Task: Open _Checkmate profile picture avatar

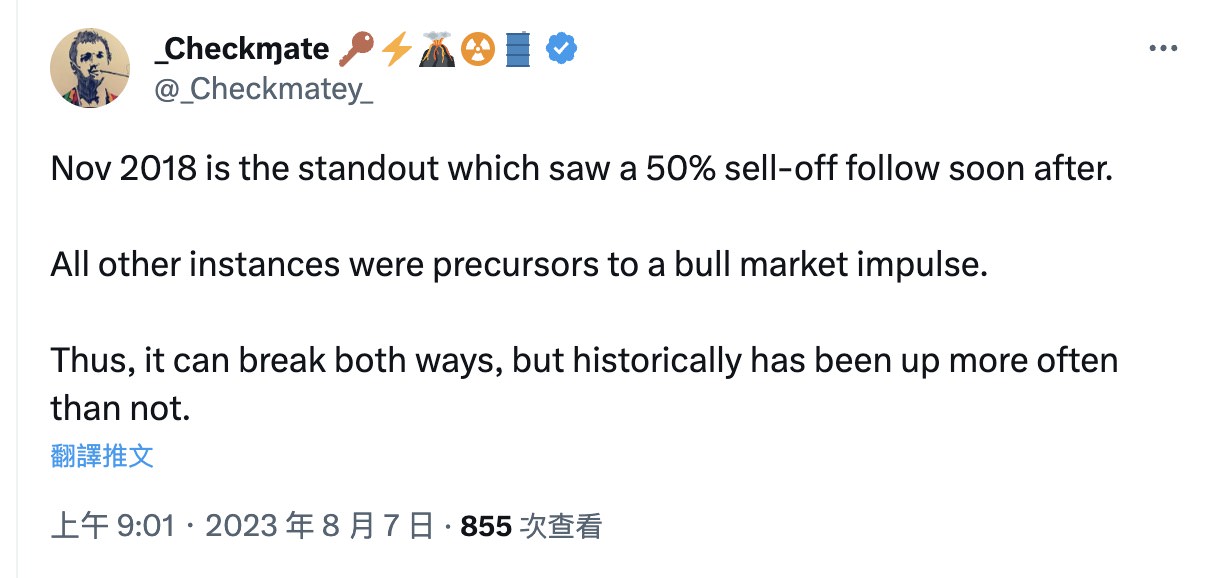Action: click(90, 68)
